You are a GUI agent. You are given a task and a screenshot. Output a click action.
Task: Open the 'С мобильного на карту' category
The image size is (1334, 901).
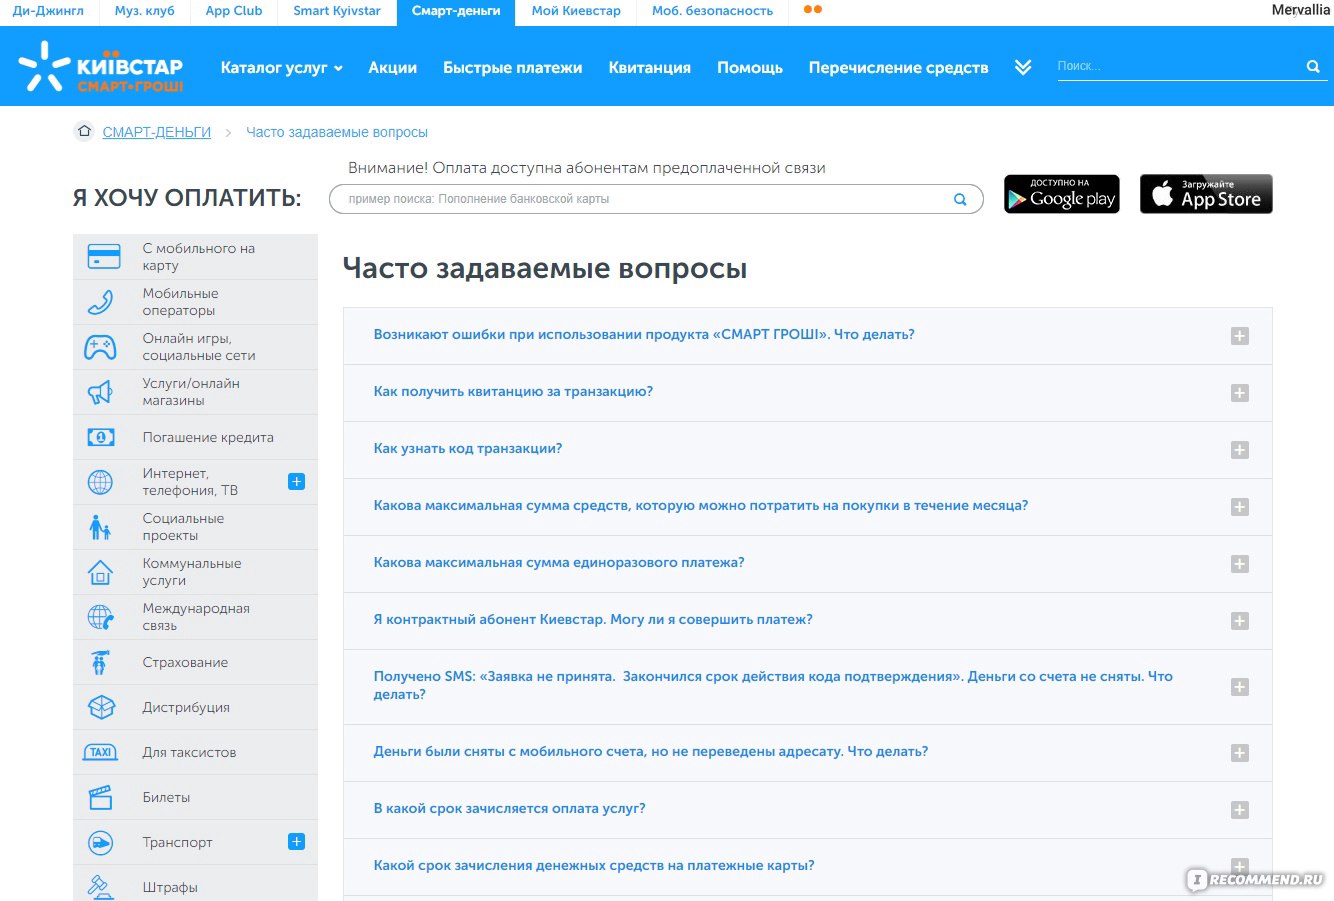(196, 257)
